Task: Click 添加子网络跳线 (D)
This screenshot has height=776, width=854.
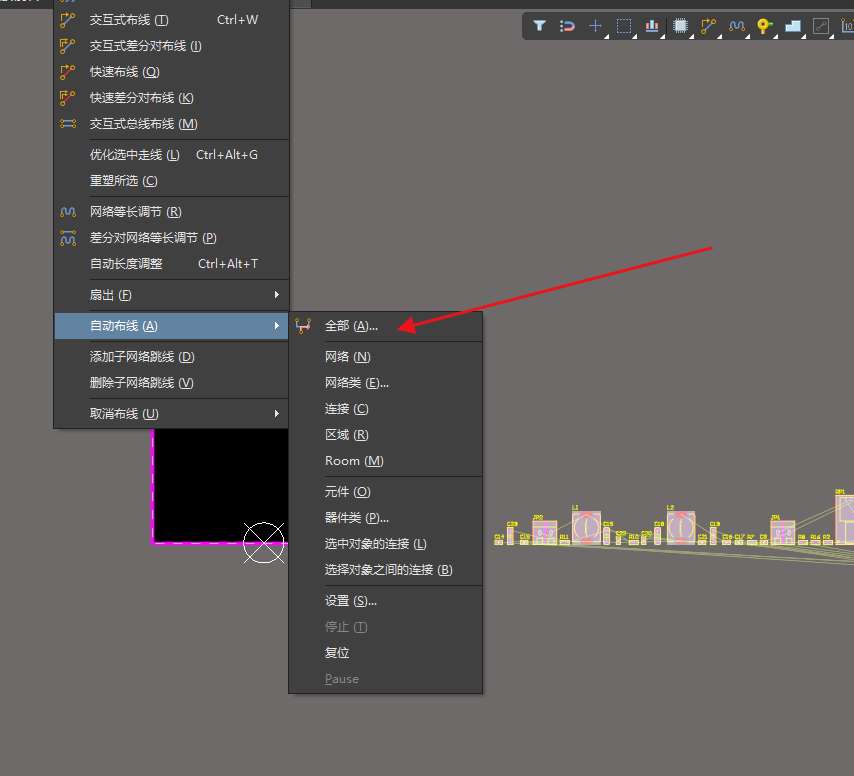Action: [171, 357]
